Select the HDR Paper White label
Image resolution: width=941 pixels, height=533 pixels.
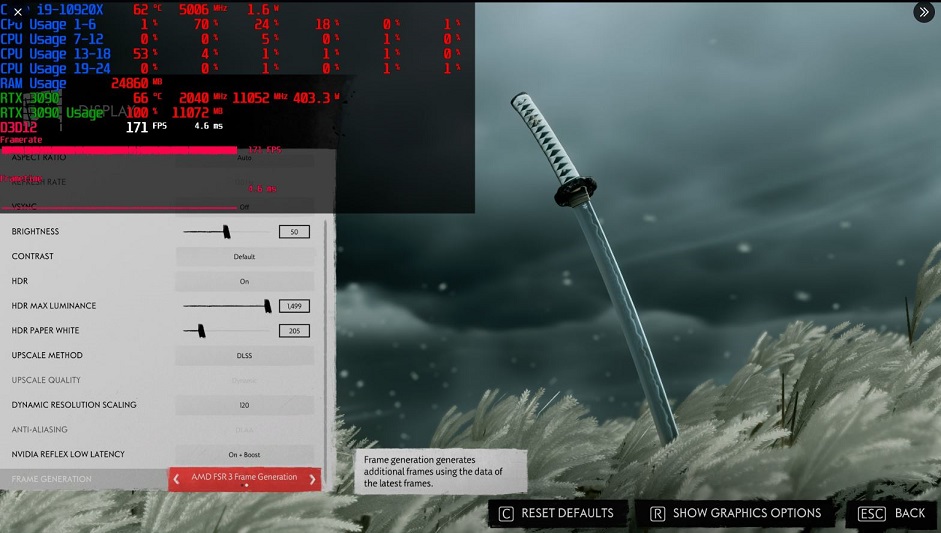coord(45,331)
